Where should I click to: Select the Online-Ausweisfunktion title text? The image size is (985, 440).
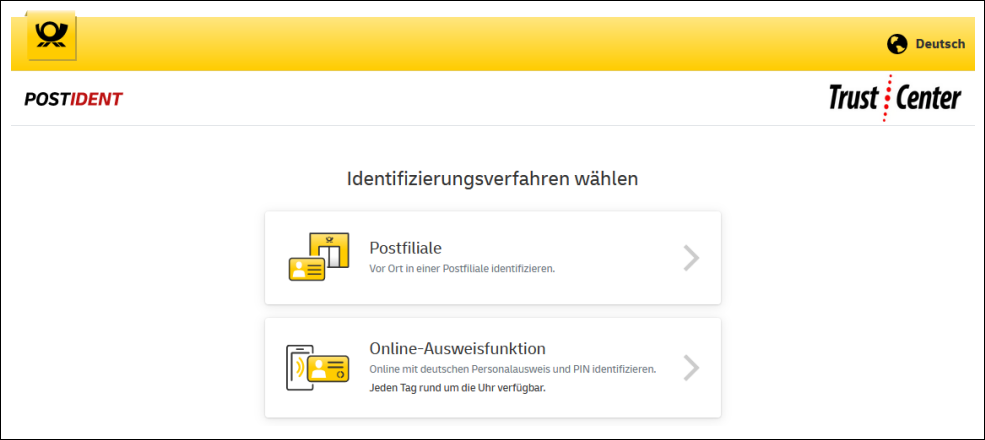457,348
